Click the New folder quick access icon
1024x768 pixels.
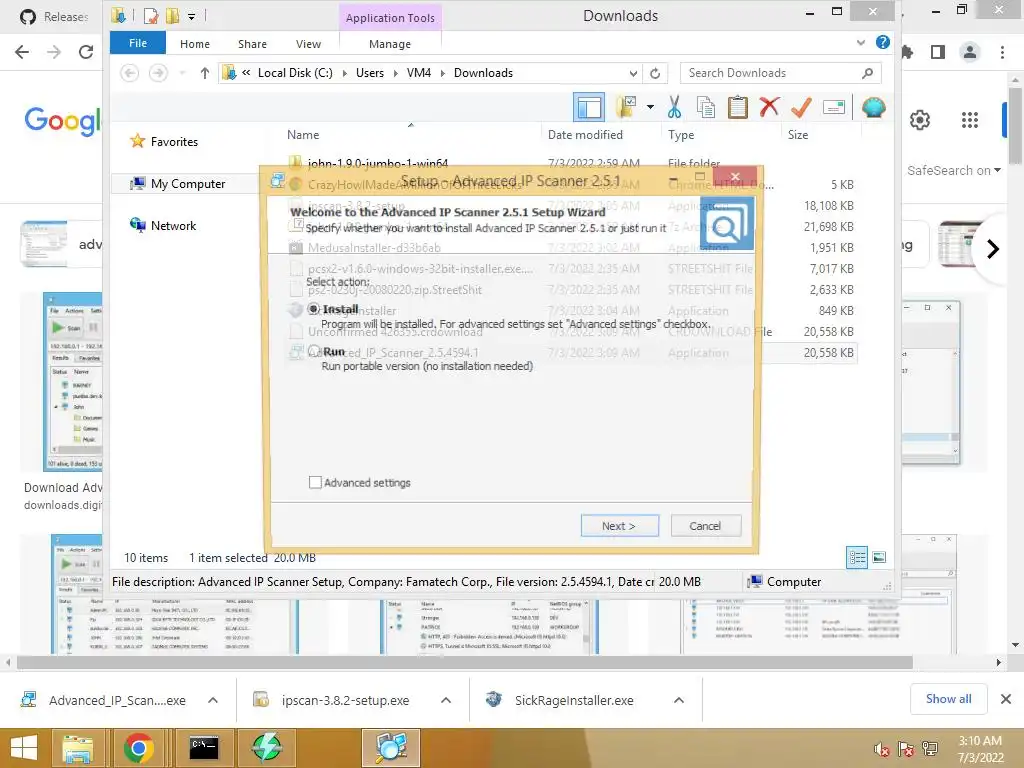[172, 16]
